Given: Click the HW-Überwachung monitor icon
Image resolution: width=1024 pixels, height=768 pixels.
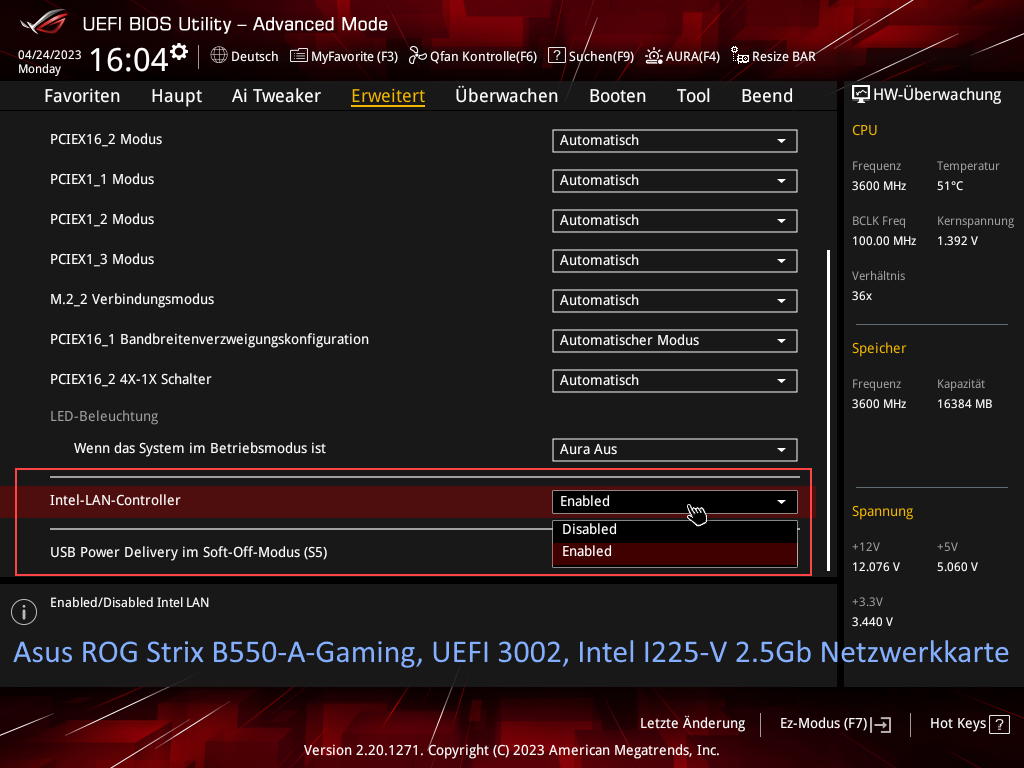Looking at the screenshot, I should [x=861, y=93].
